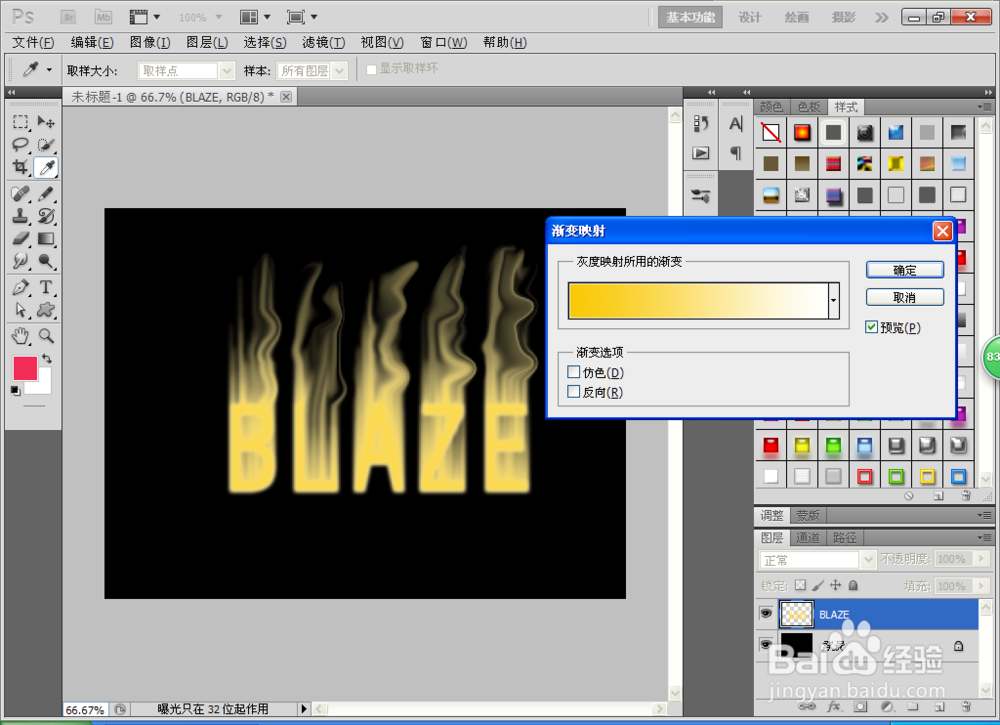Uncheck the Preview (预览) checkbox

[871, 327]
